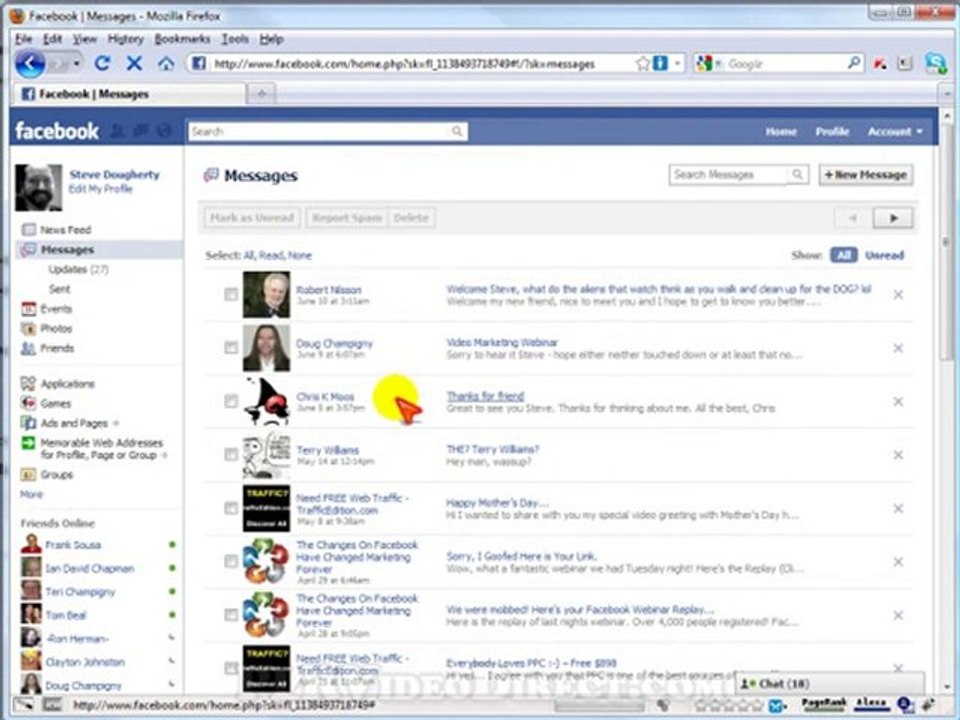The height and width of the screenshot is (720, 960).
Task: Click the Games sidebar icon
Action: [28, 403]
